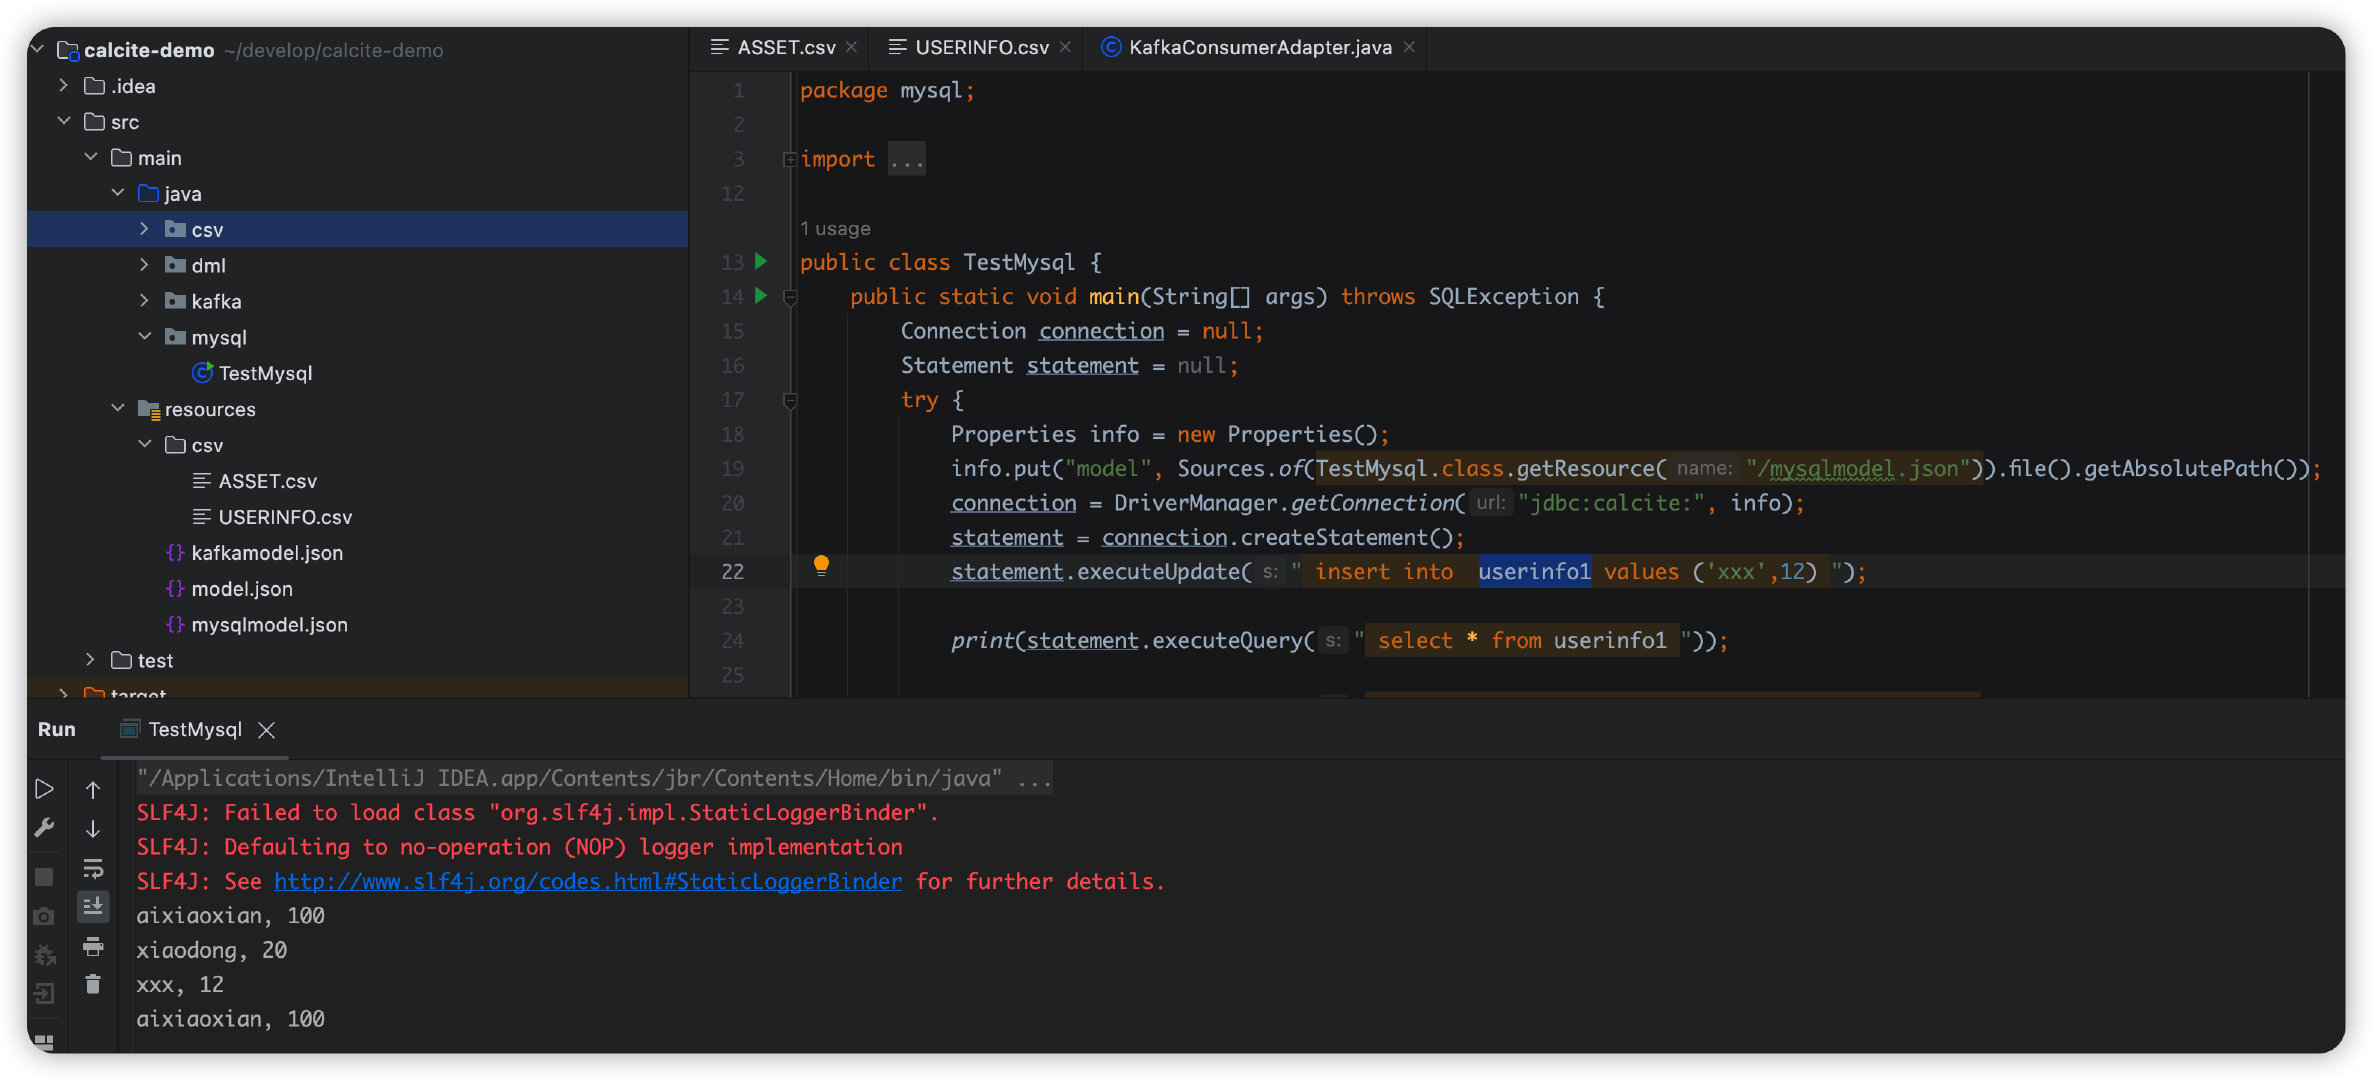Close the ASSET.csv editor tab

852,47
